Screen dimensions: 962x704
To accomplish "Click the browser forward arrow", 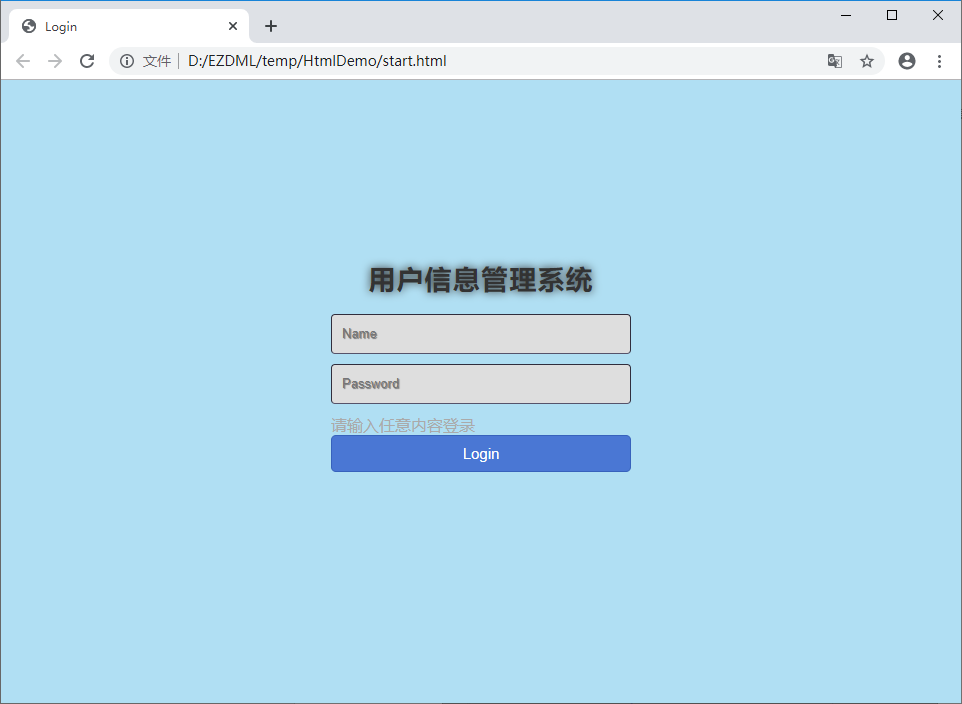I will [x=55, y=61].
